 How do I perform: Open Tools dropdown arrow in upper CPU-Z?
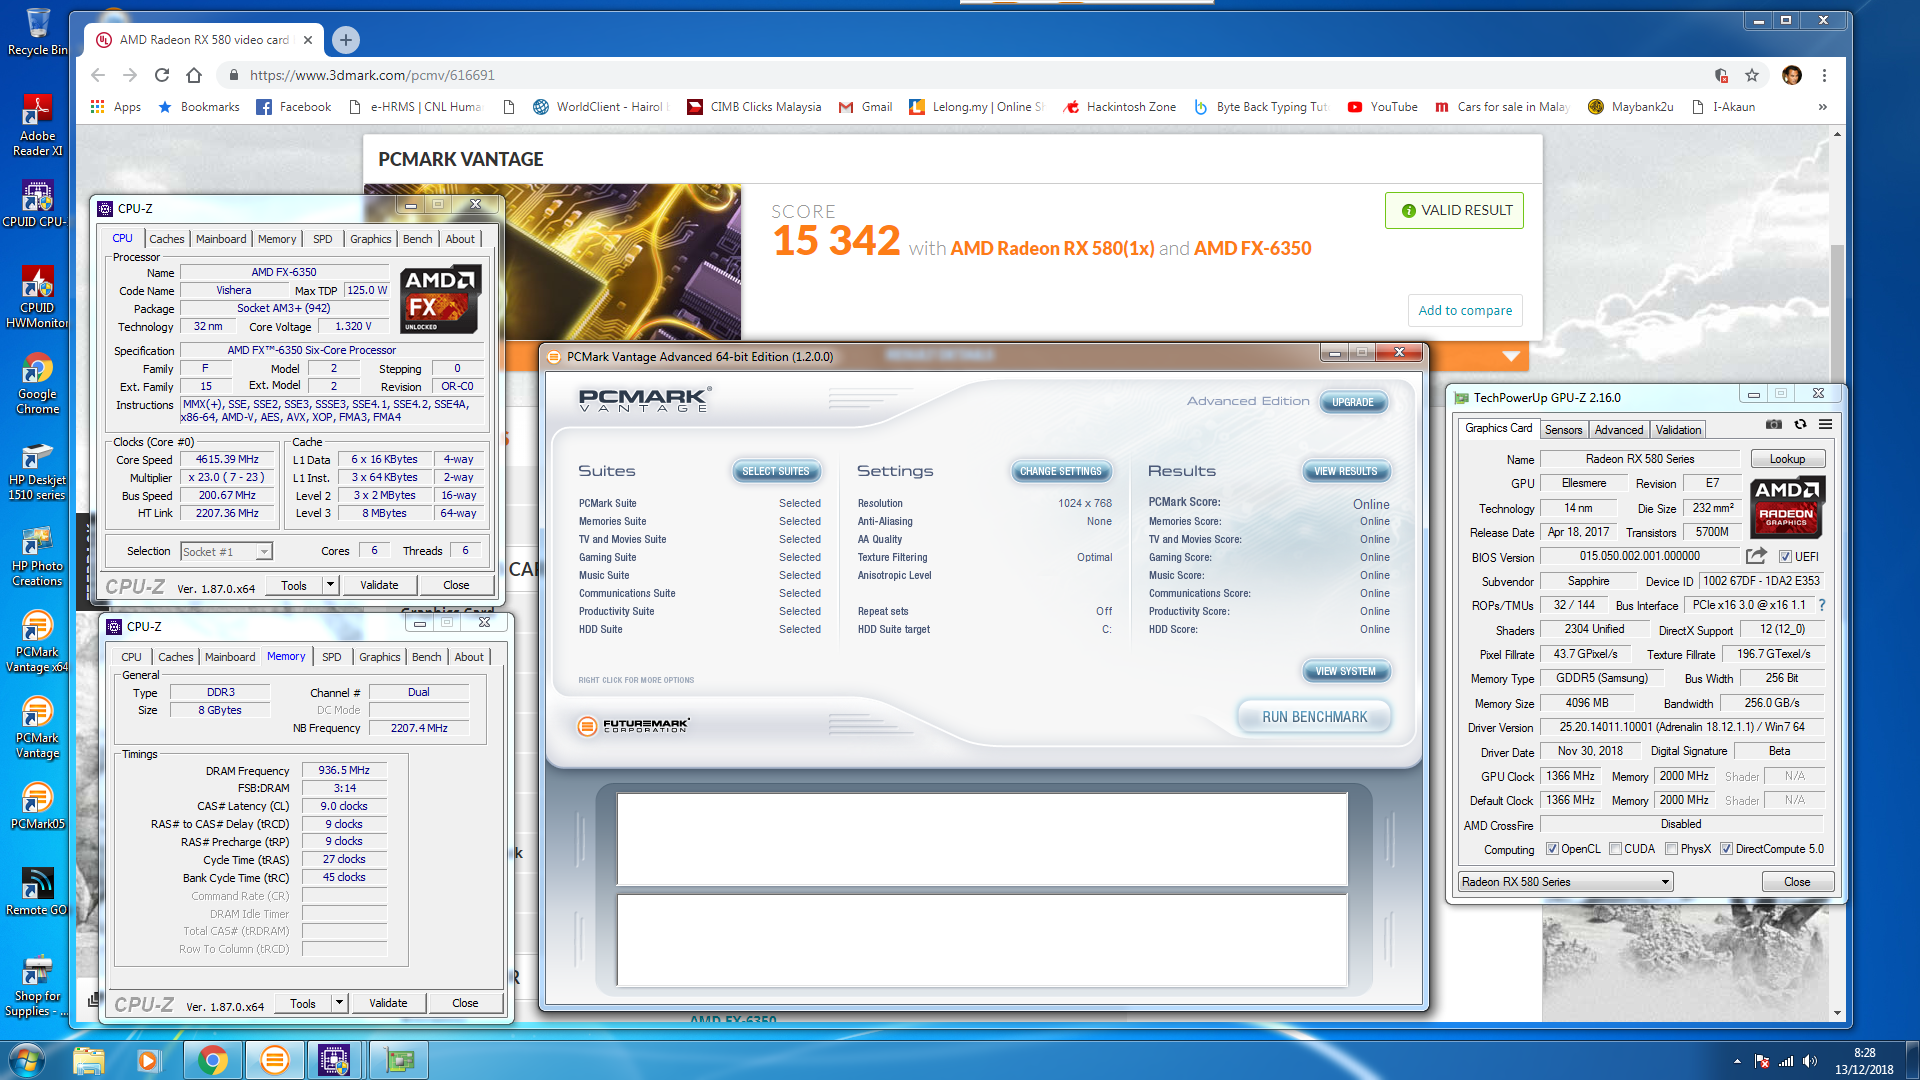tap(330, 585)
